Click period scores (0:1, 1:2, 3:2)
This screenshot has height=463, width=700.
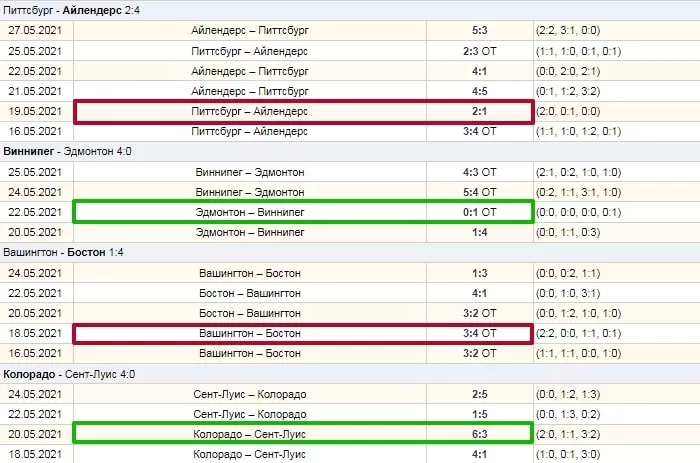point(568,92)
